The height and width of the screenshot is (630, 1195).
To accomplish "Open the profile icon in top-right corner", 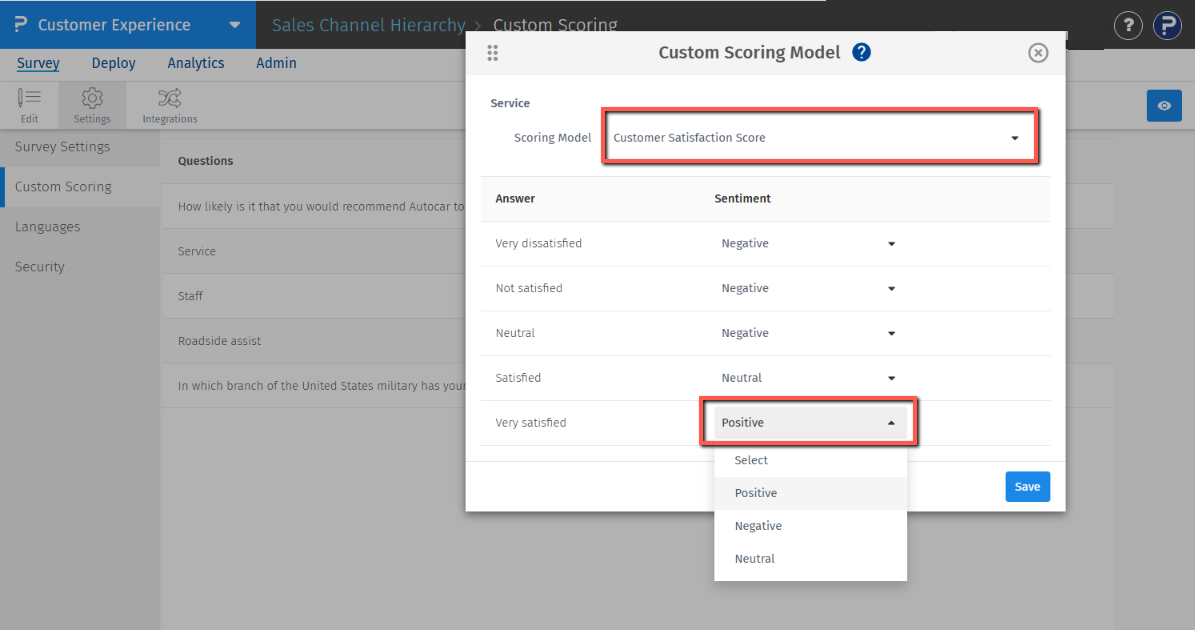I will pos(1167,25).
